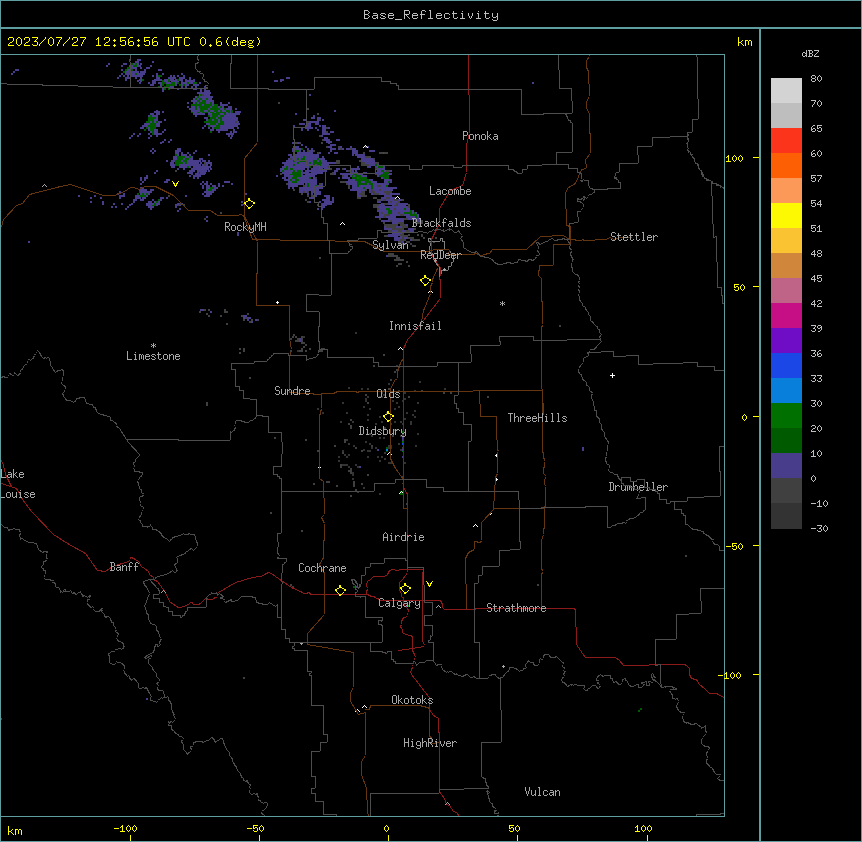The width and height of the screenshot is (862, 842).
Task: Click the dBZ legend heading
Action: click(x=810, y=53)
